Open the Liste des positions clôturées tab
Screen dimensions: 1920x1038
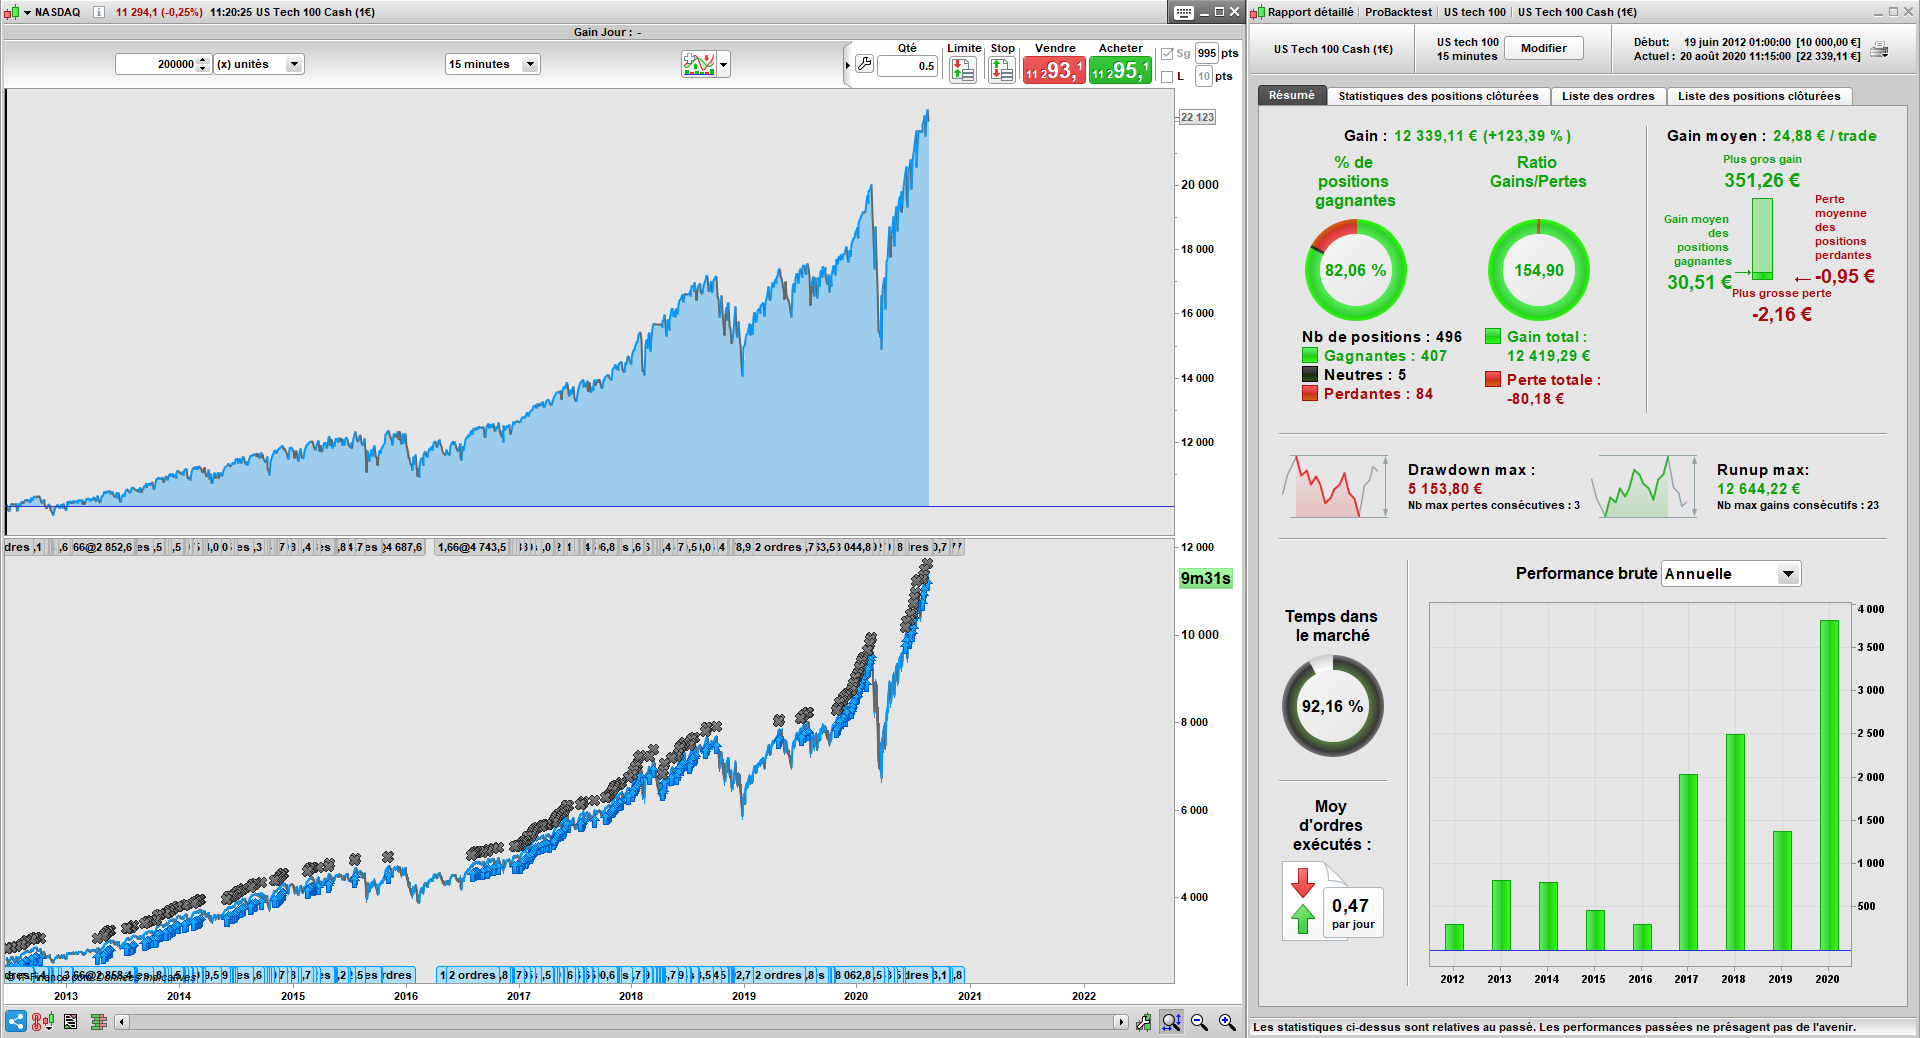point(1759,96)
